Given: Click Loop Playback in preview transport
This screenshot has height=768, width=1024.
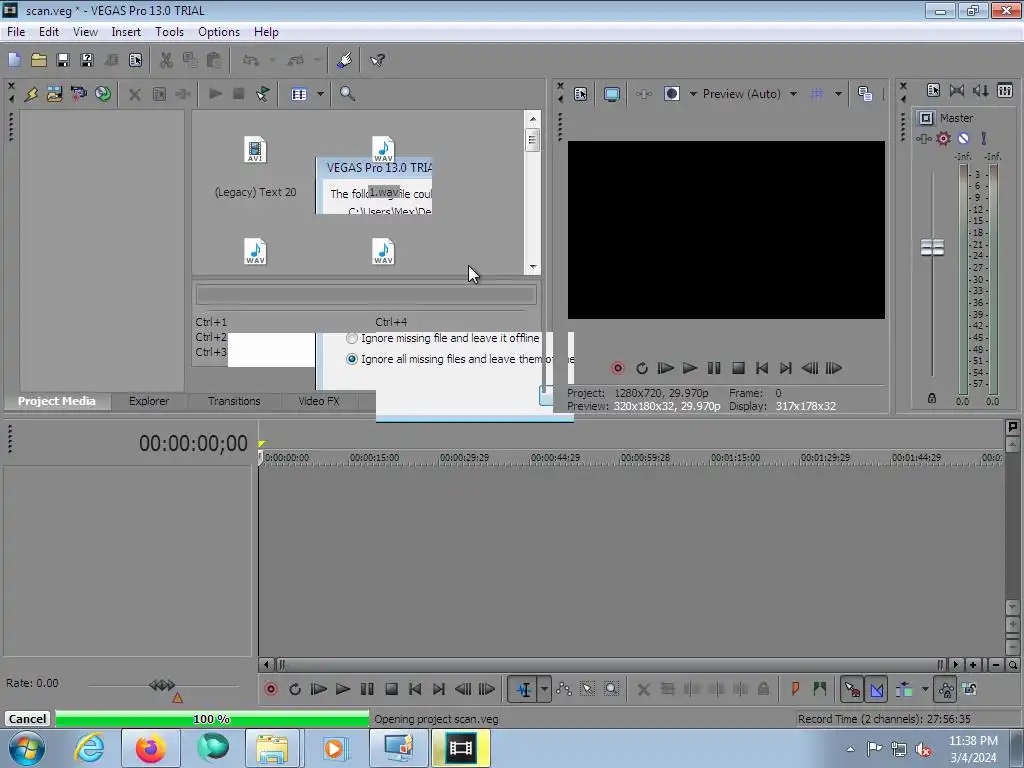Looking at the screenshot, I should [642, 368].
